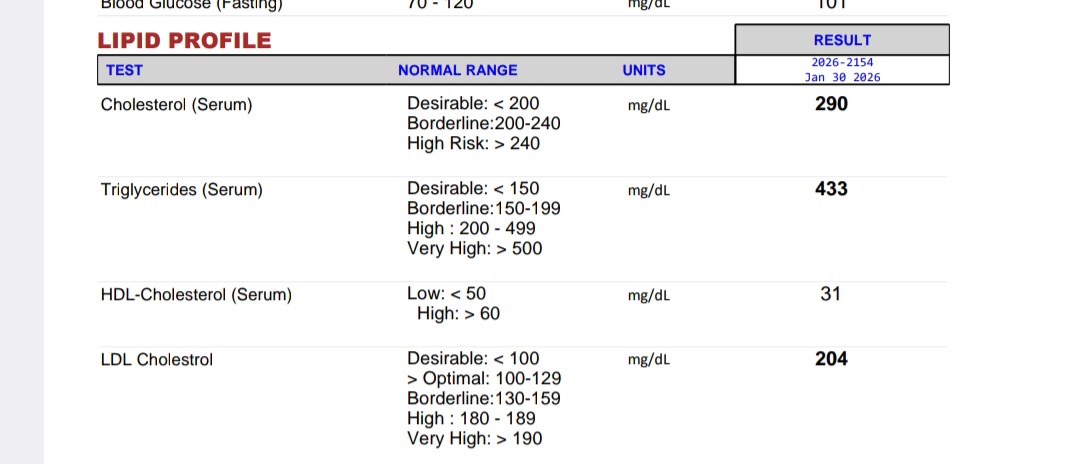Click the cholesterol result 290

pyautogui.click(x=831, y=104)
